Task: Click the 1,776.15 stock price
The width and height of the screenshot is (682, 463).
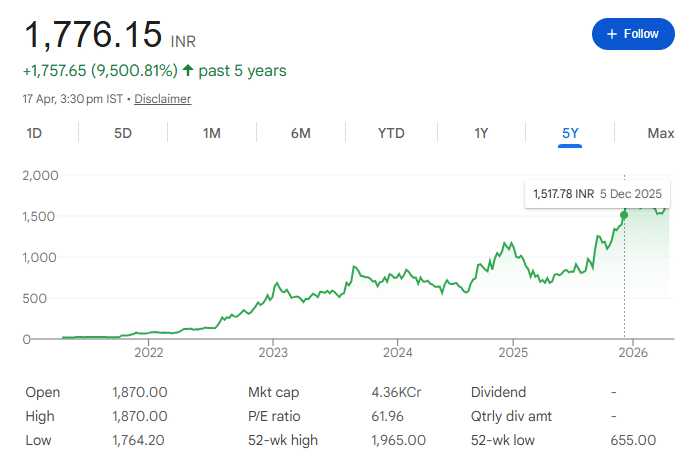Action: 93,34
